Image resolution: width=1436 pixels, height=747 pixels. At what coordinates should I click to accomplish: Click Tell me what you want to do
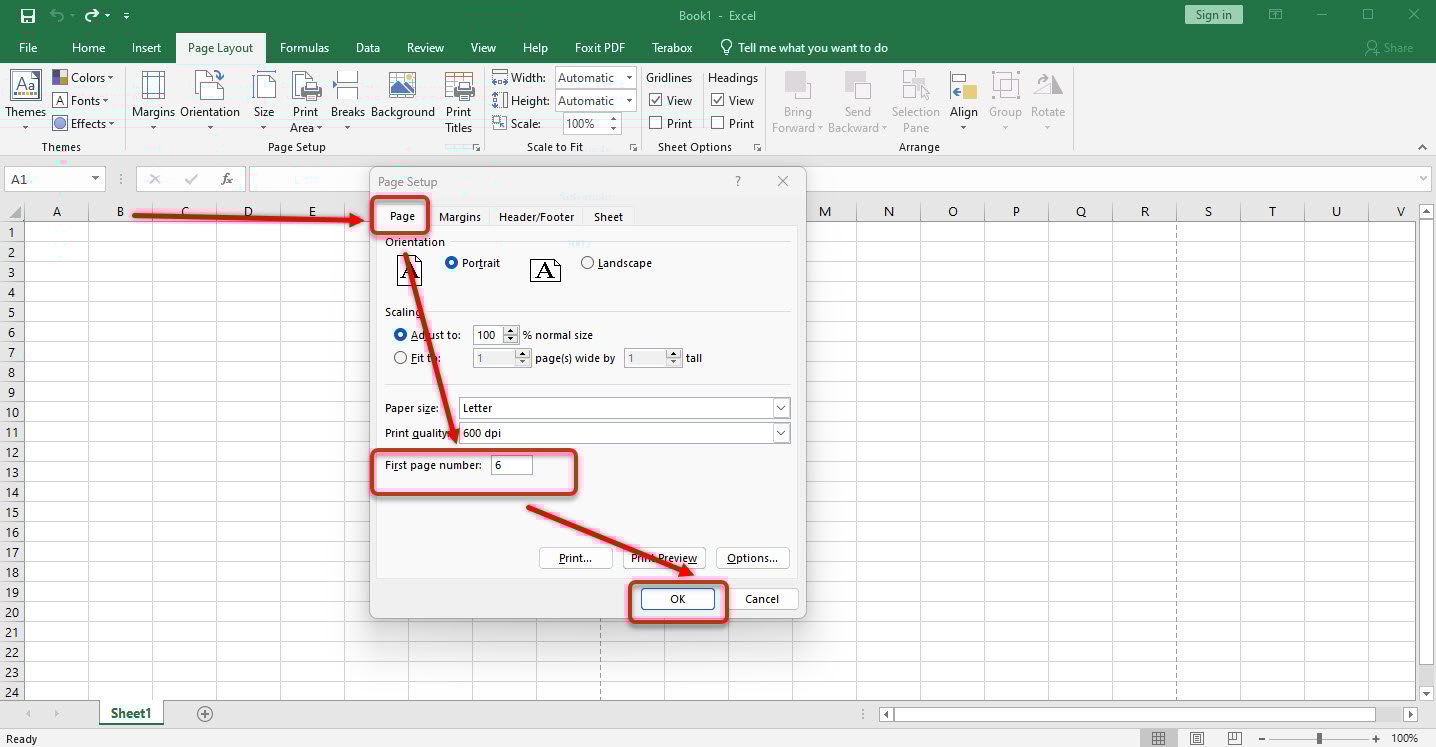(x=803, y=47)
